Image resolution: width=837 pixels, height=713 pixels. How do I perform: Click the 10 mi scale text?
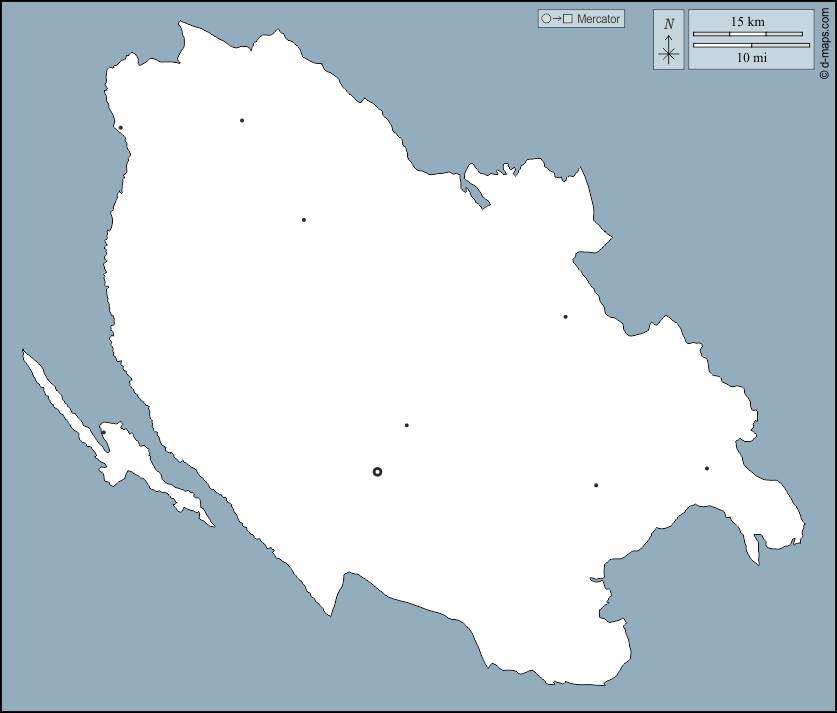[x=751, y=58]
